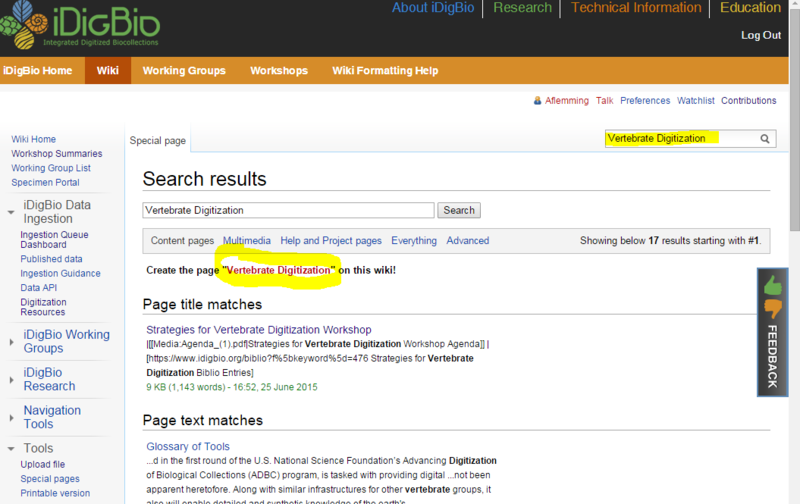Click Log Out
This screenshot has height=504, width=800.
pos(761,35)
